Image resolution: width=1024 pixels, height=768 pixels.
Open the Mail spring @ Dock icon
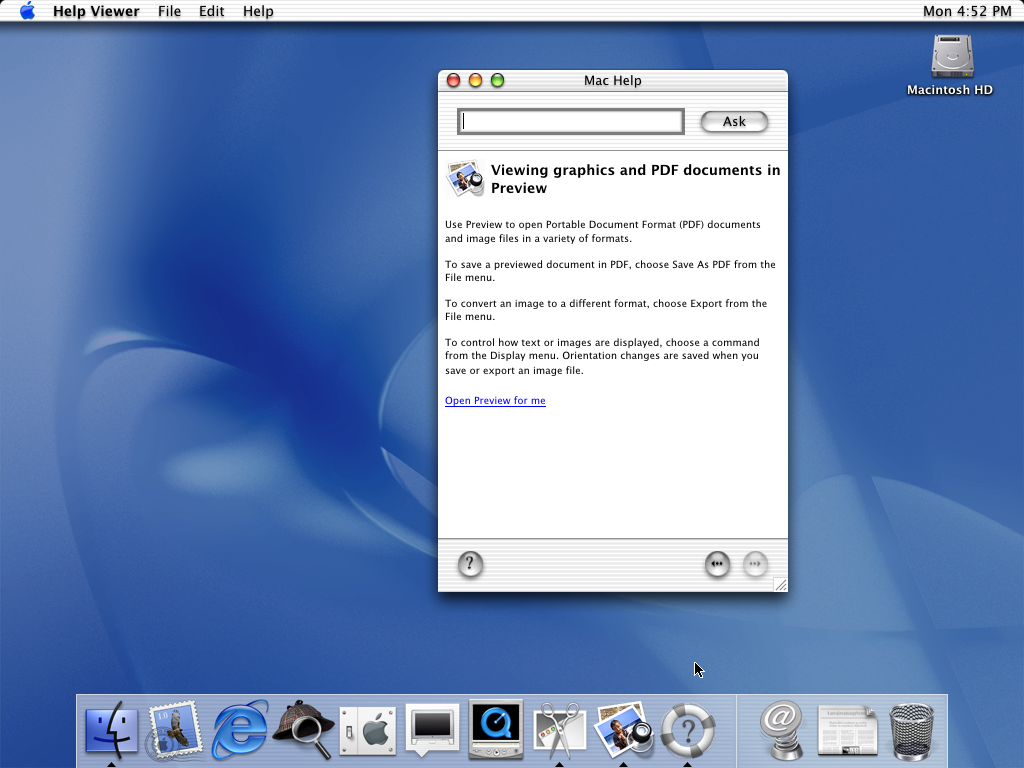tap(782, 729)
